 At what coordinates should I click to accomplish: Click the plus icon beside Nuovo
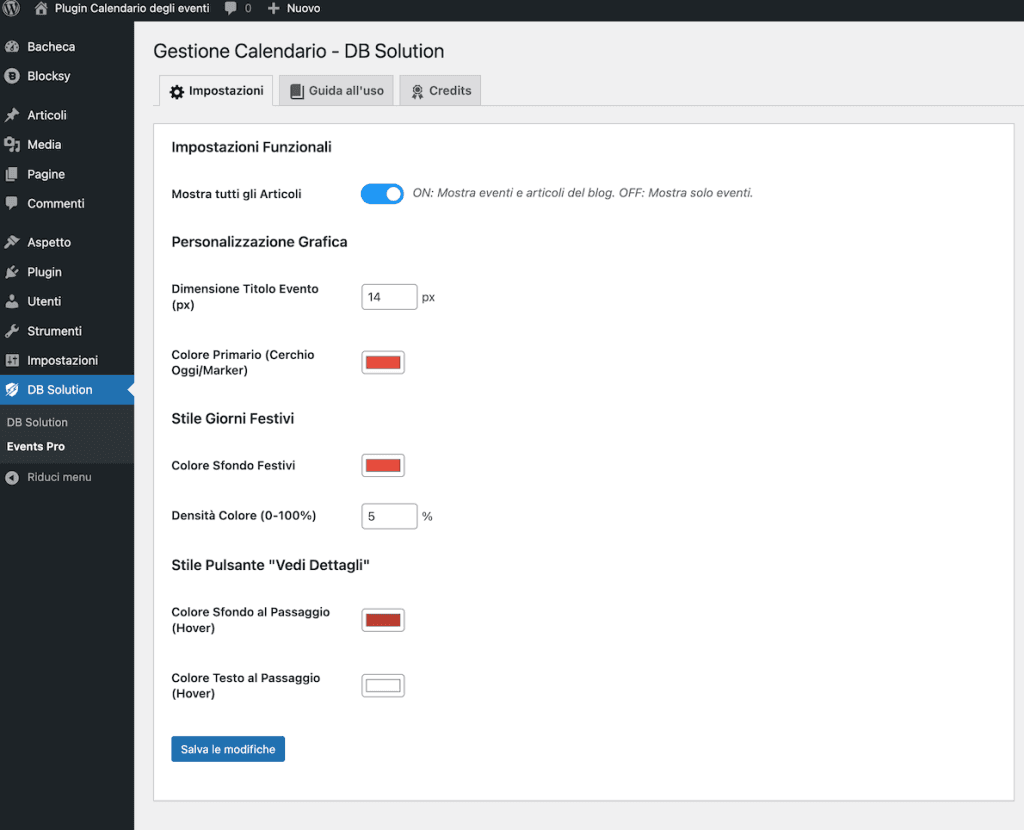(274, 8)
